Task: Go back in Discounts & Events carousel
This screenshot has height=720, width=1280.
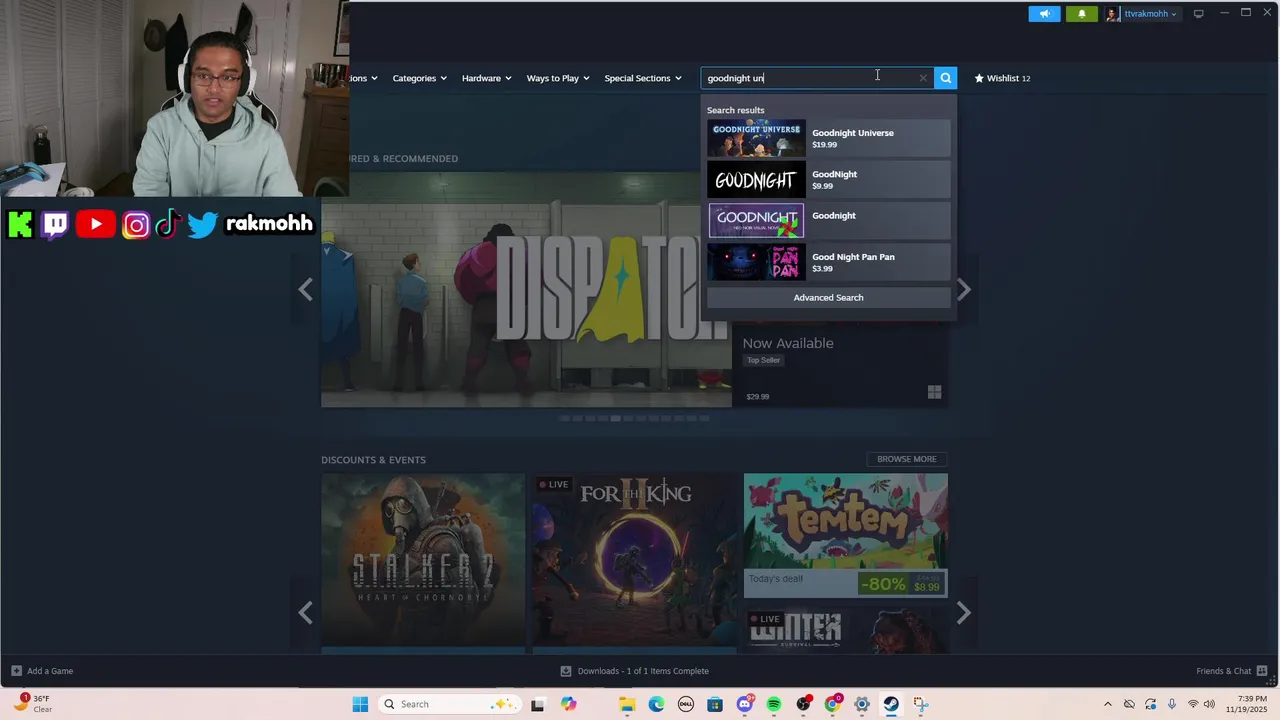Action: [306, 612]
